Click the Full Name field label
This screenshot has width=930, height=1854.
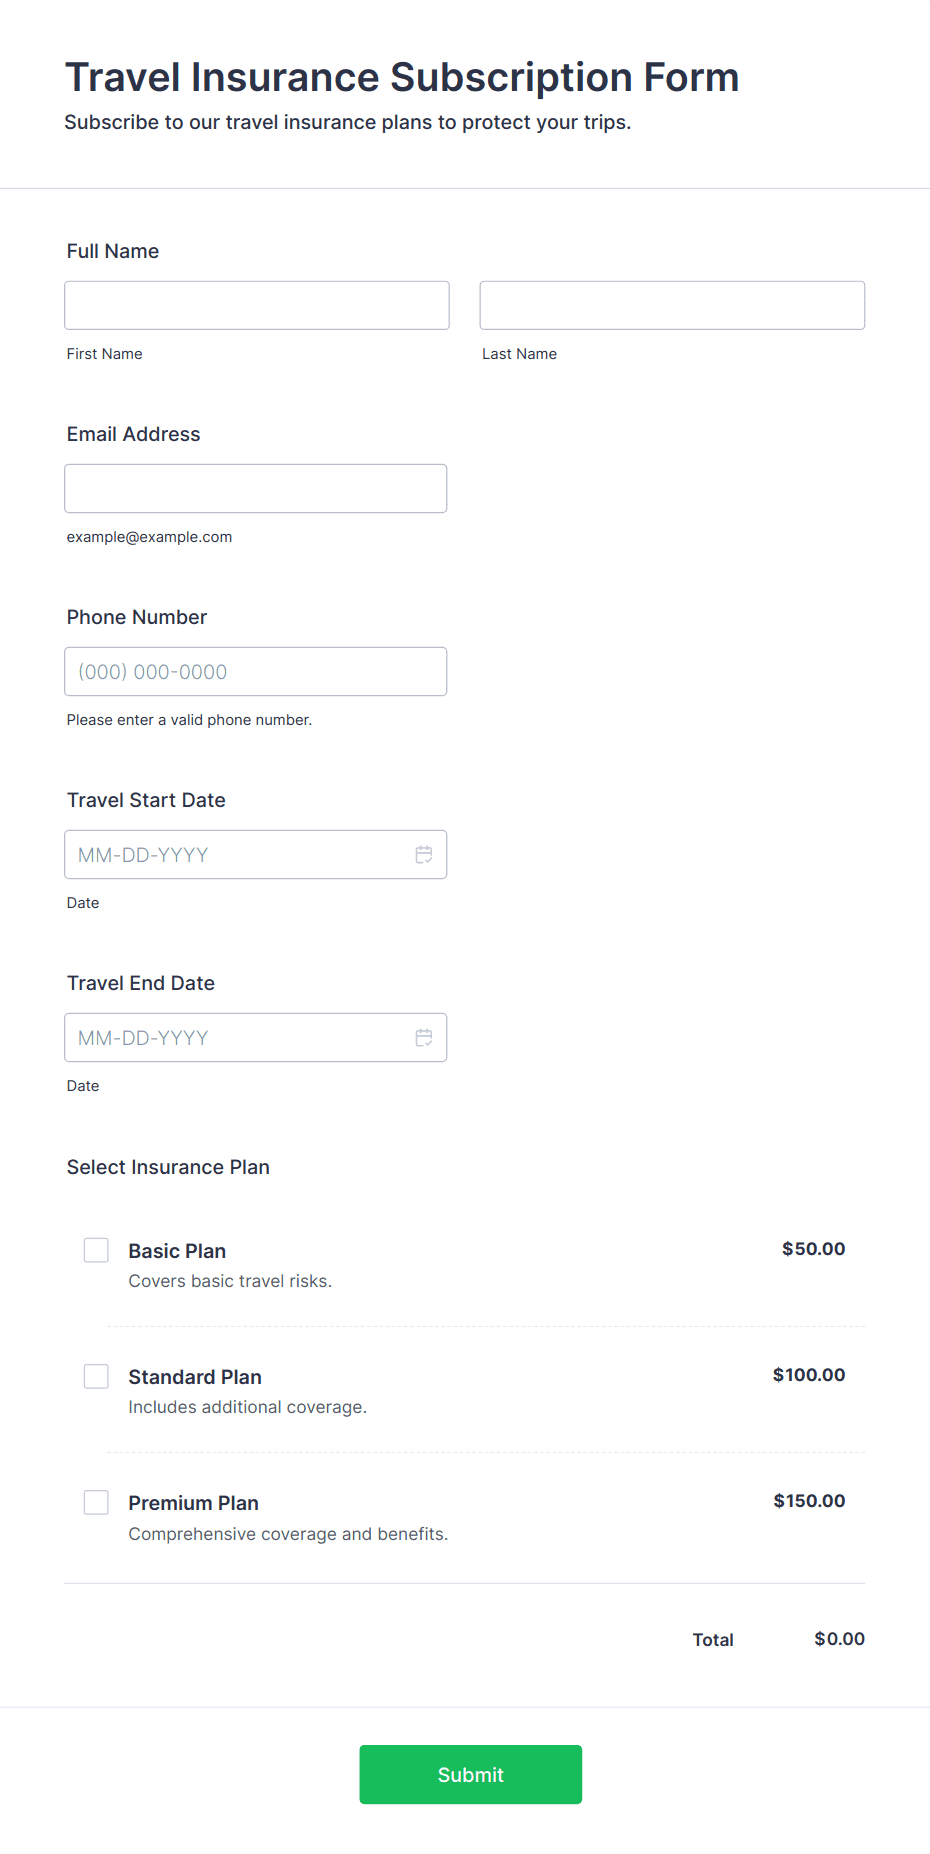point(113,251)
